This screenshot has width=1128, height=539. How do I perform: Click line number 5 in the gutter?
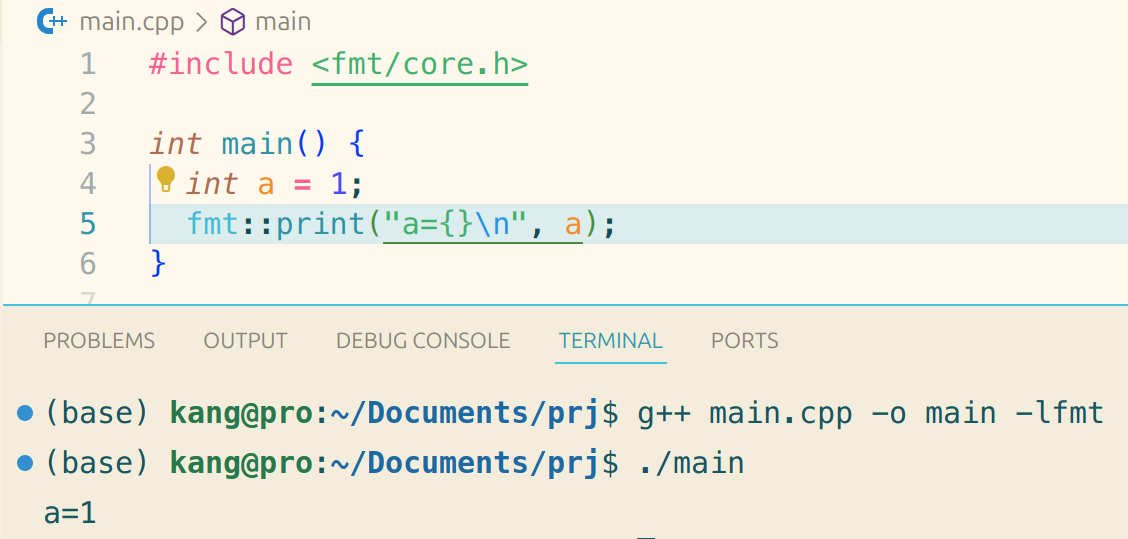88,224
